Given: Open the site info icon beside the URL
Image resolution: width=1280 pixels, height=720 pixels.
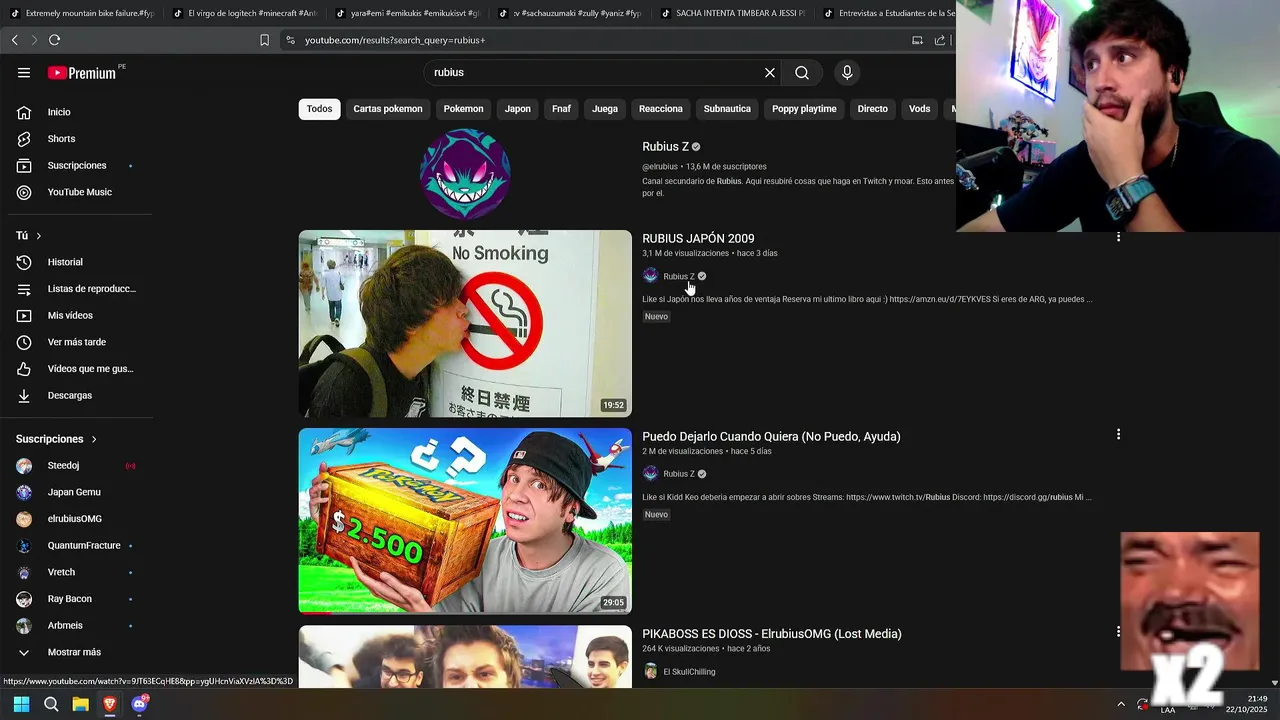Looking at the screenshot, I should 290,40.
